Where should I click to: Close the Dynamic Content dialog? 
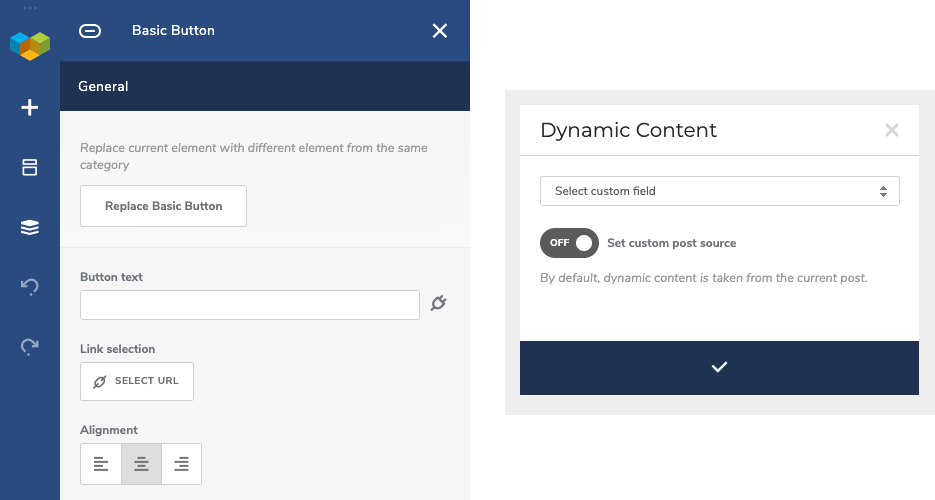891,130
